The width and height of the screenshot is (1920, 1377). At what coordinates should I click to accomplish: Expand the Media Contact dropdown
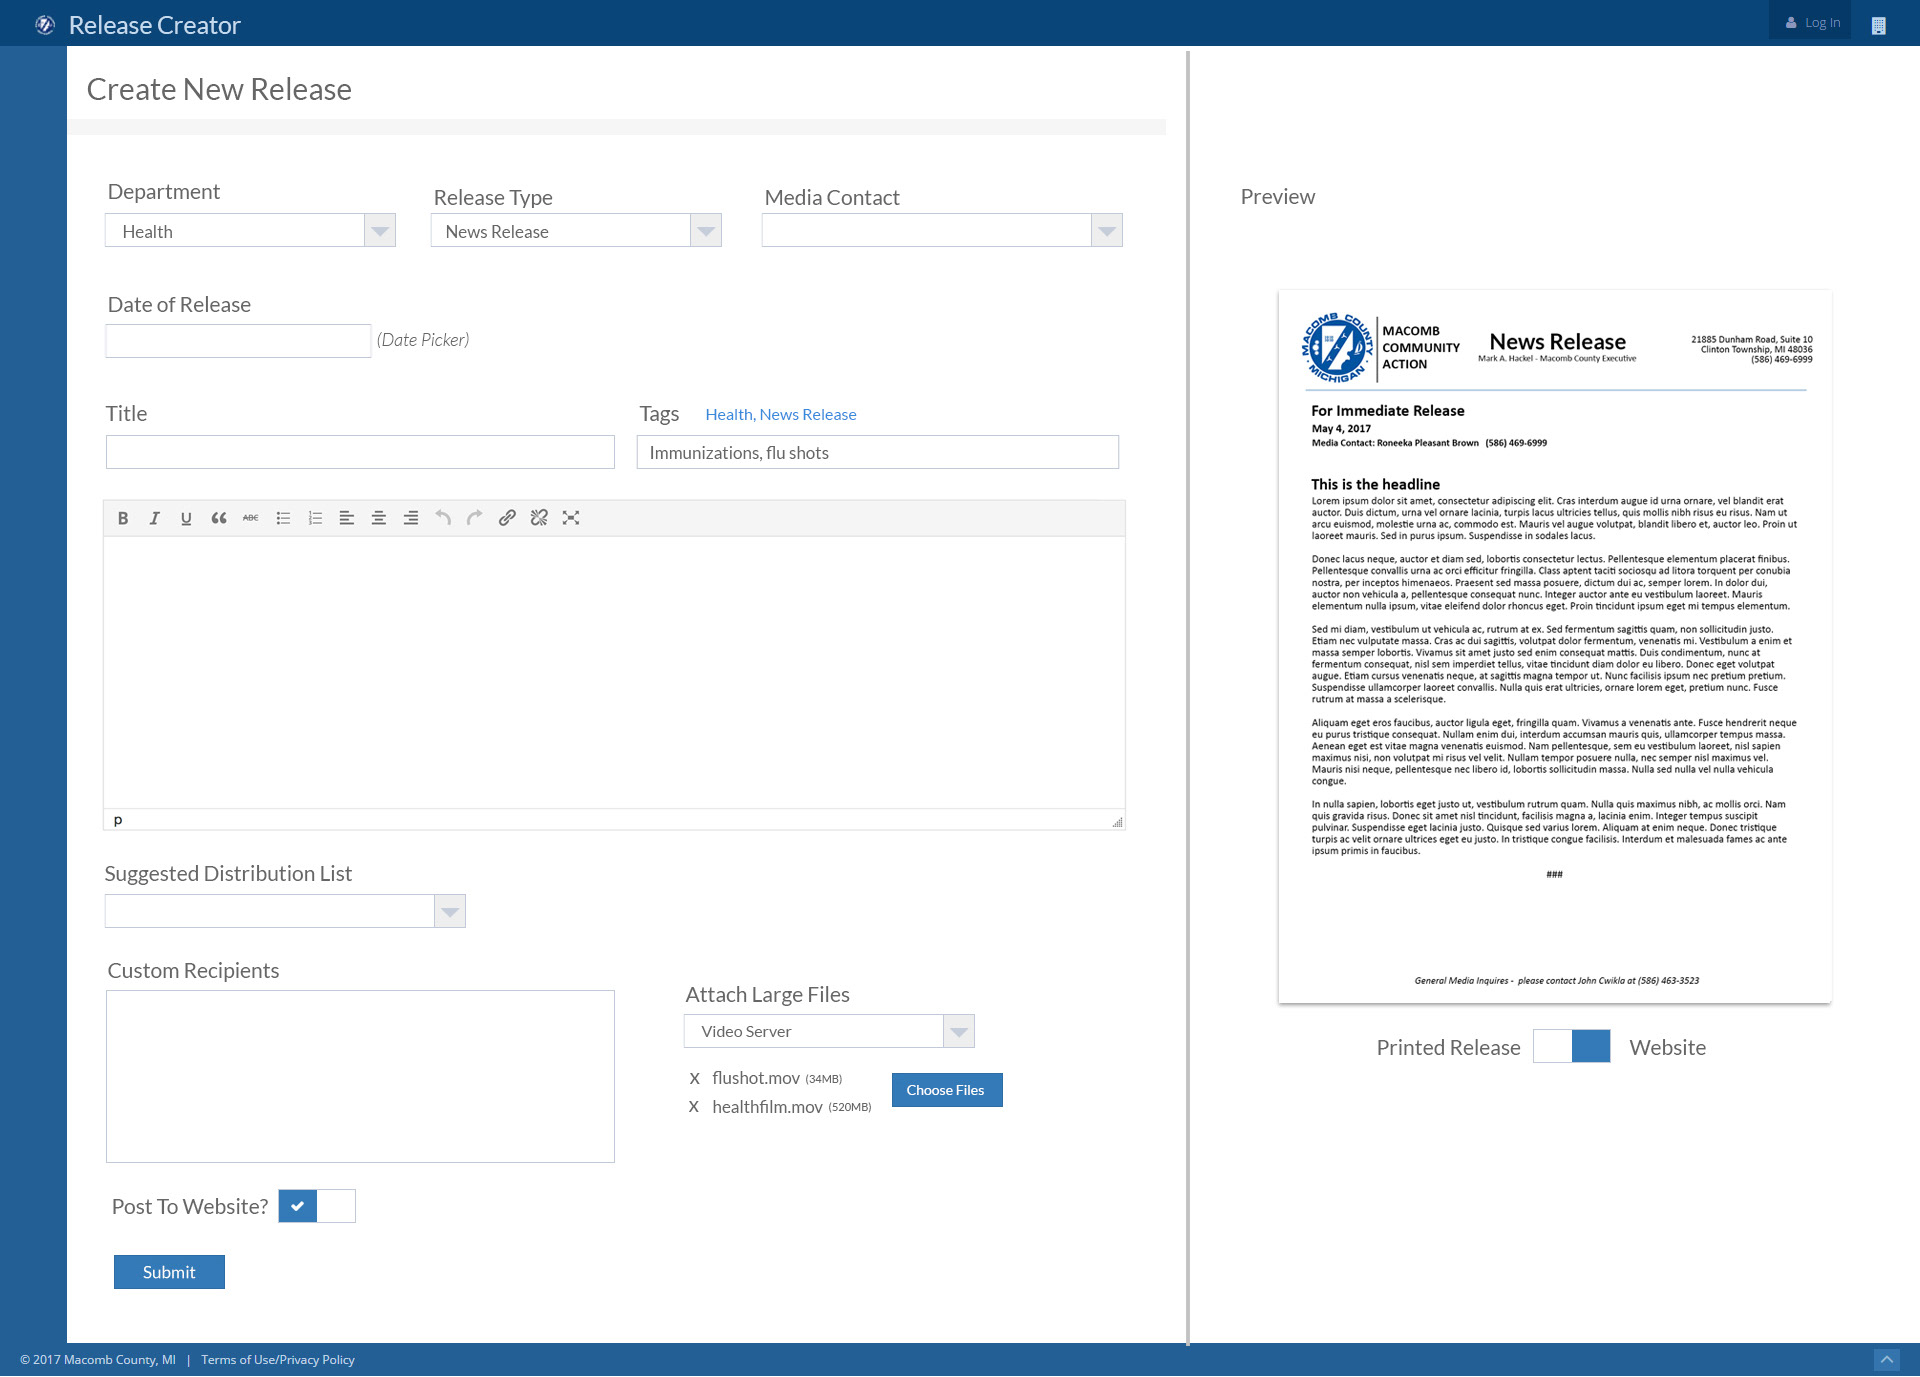click(x=1106, y=231)
